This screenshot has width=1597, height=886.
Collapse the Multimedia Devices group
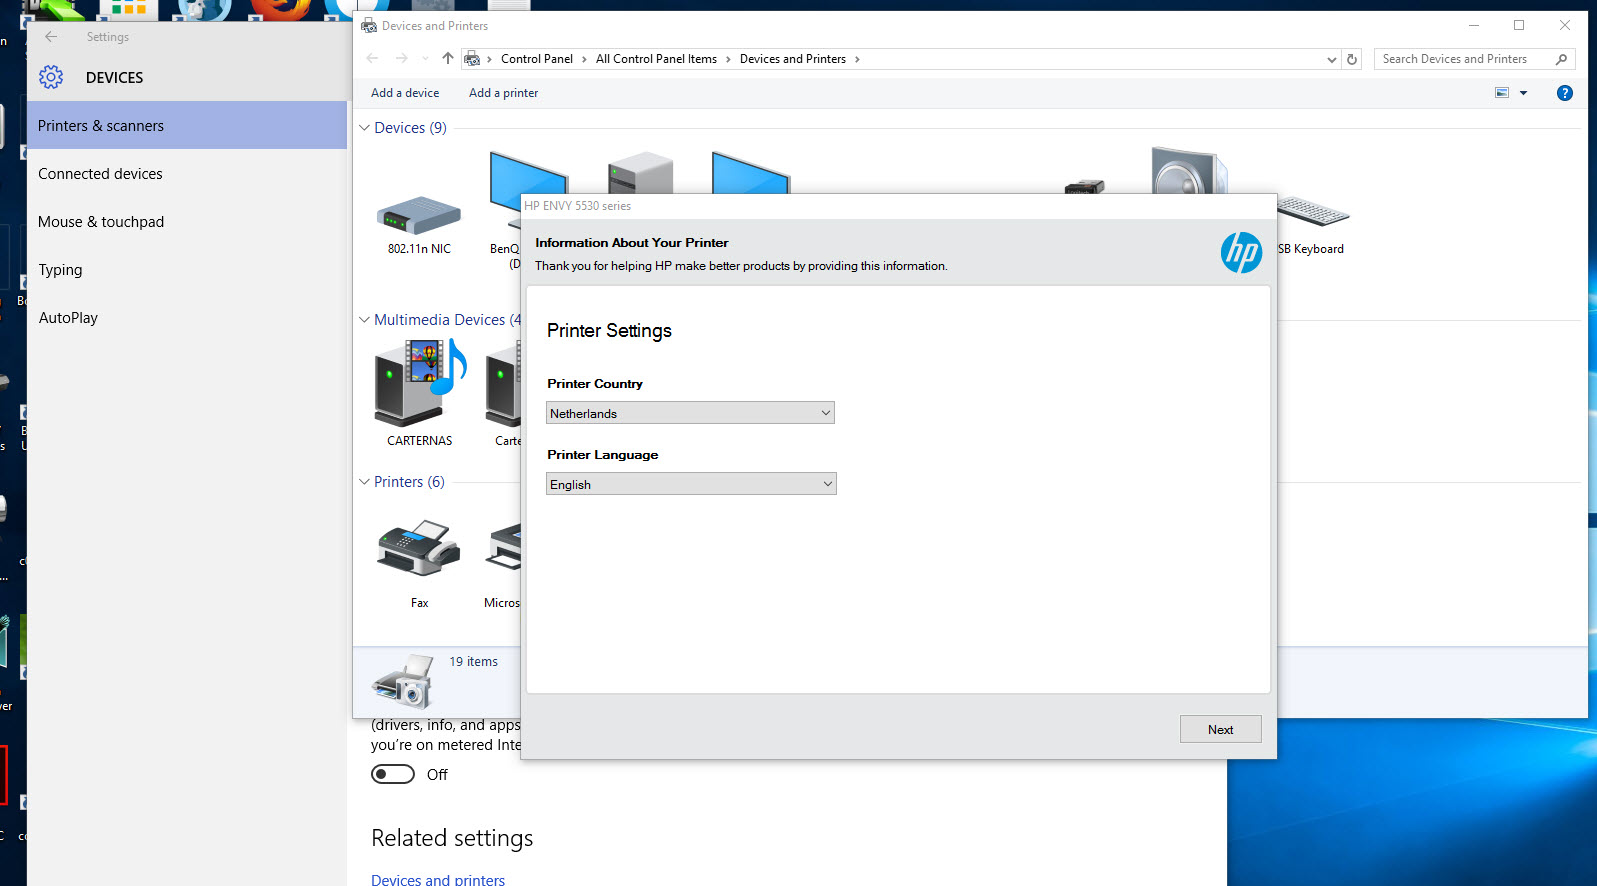364,320
